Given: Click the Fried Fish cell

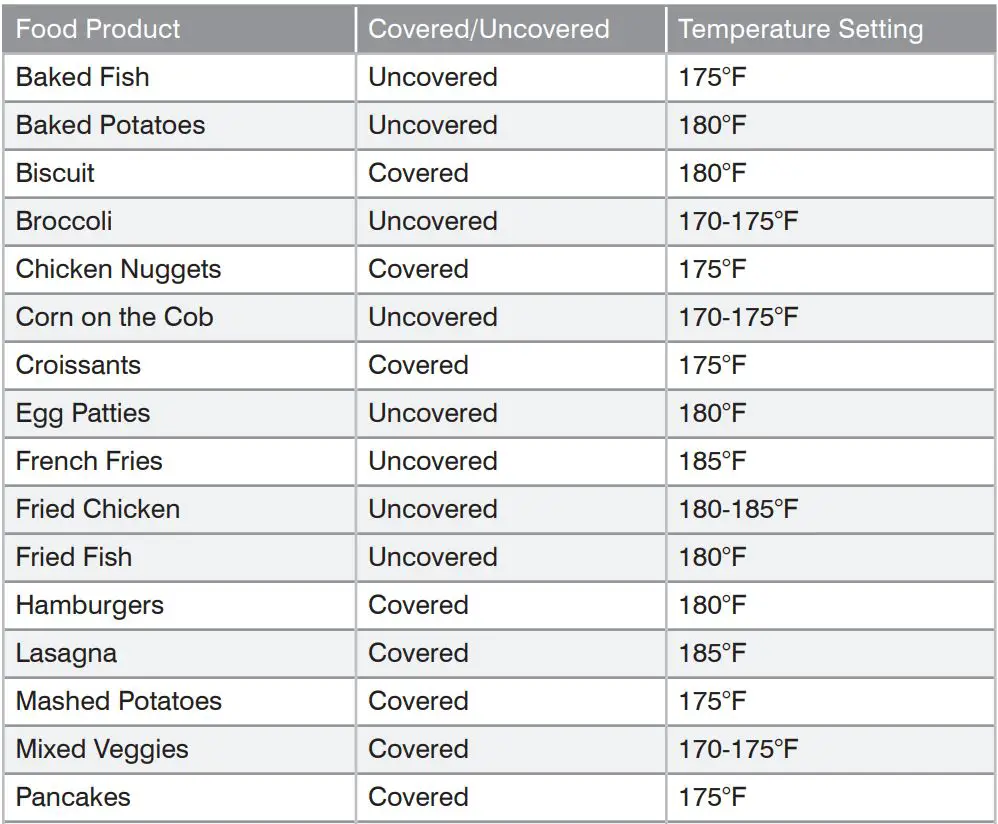Looking at the screenshot, I should [74, 557].
